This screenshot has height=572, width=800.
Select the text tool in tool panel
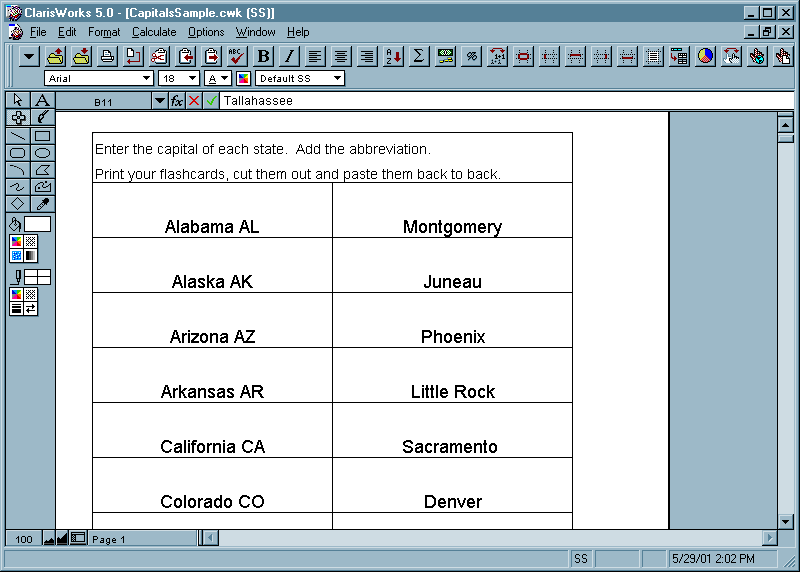click(x=42, y=101)
